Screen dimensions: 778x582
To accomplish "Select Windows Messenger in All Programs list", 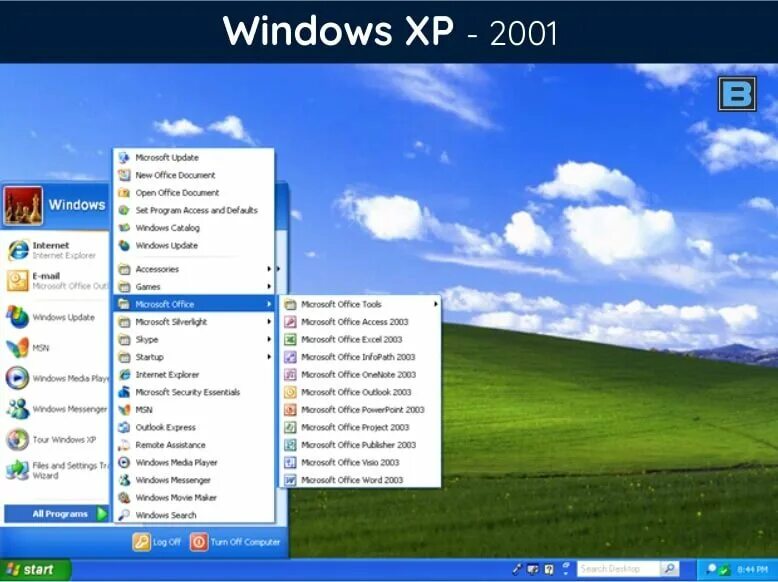I will [194, 480].
